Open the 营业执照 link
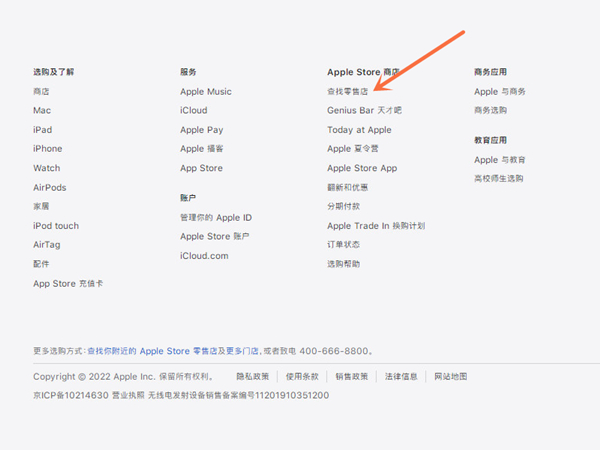Viewport: 600px width, 450px height. click(128, 395)
